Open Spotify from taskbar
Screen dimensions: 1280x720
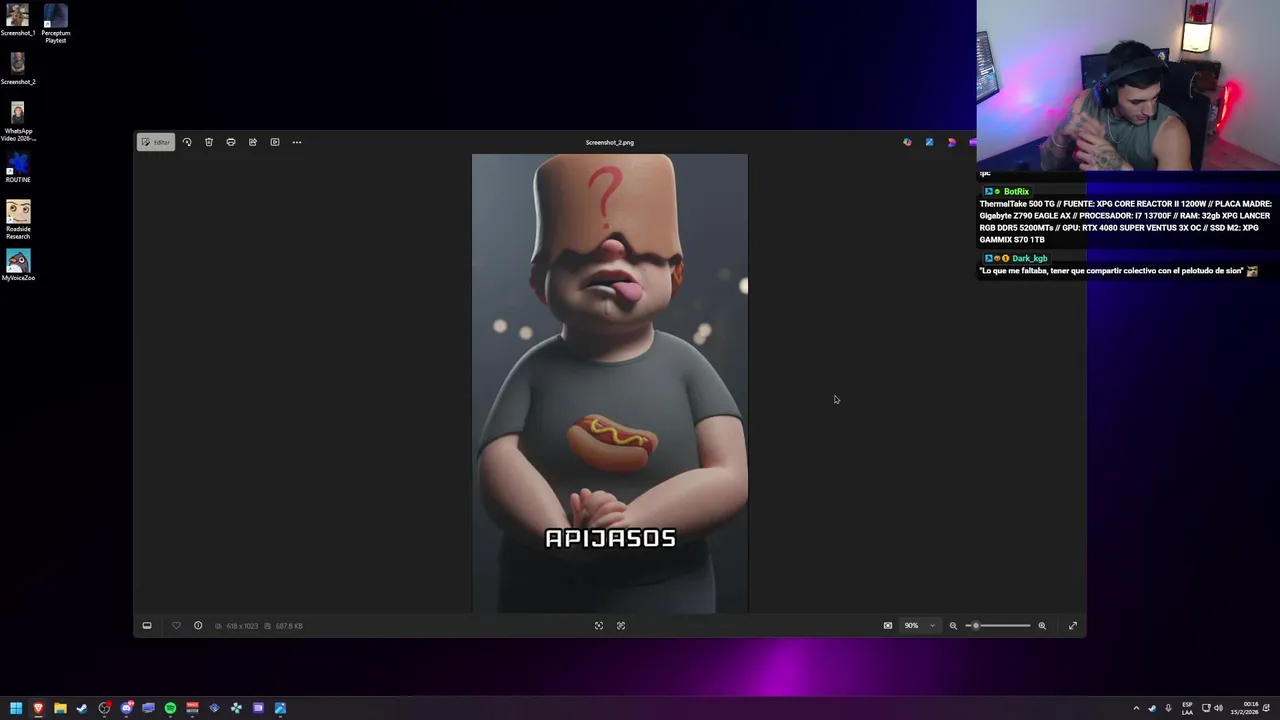(x=170, y=708)
